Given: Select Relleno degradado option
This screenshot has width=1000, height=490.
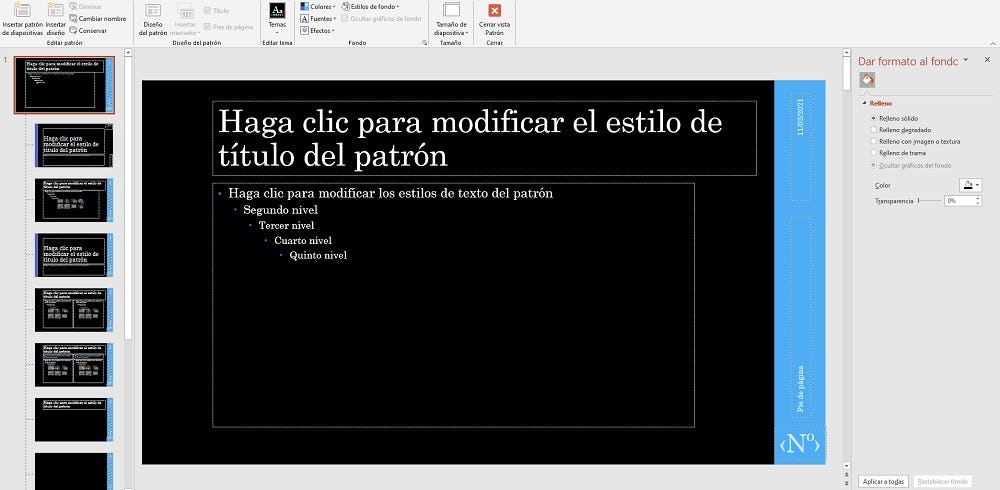Looking at the screenshot, I should (x=874, y=129).
